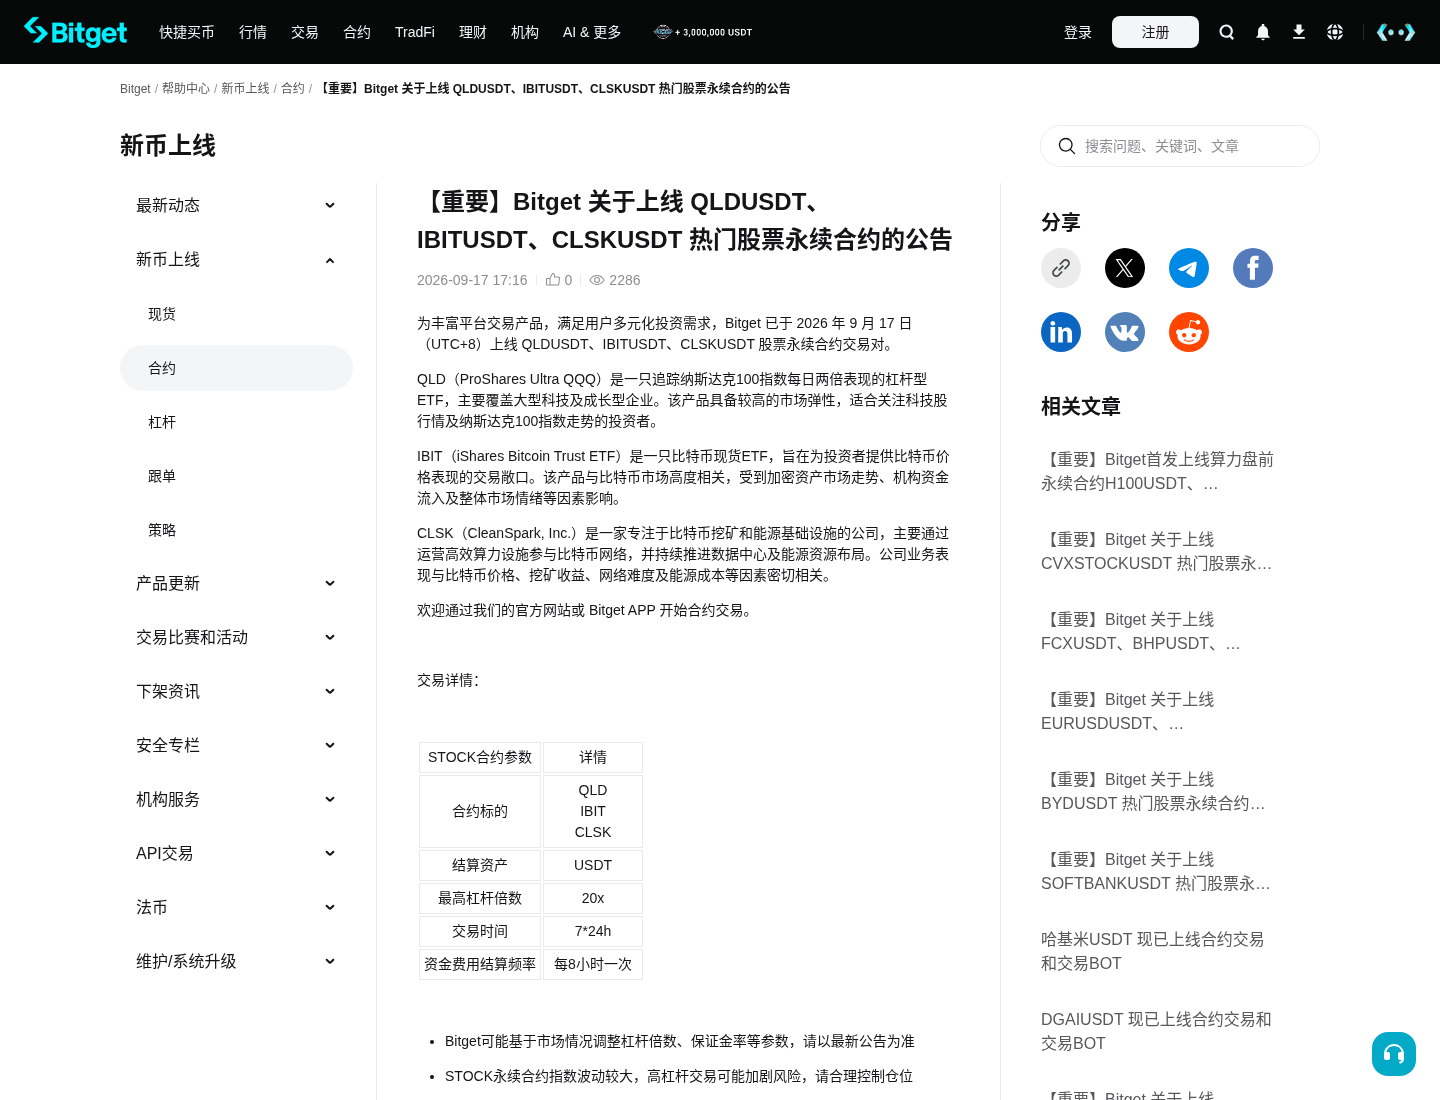1440x1100 pixels.
Task: Toggle the theme icon in header
Action: point(1396,32)
